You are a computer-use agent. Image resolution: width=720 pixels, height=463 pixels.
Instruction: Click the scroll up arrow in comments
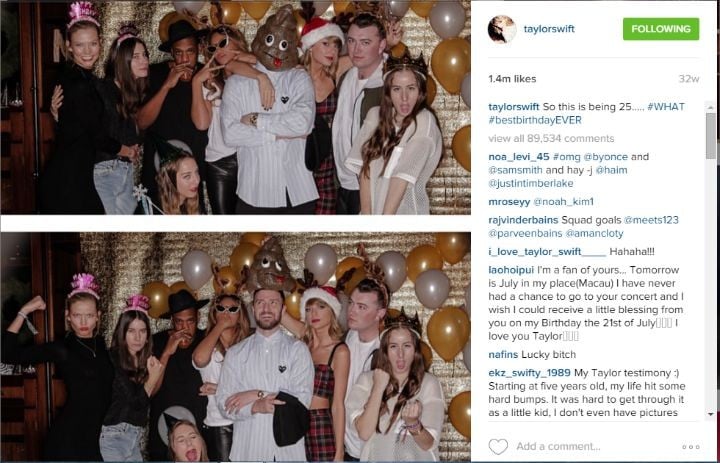click(x=711, y=107)
